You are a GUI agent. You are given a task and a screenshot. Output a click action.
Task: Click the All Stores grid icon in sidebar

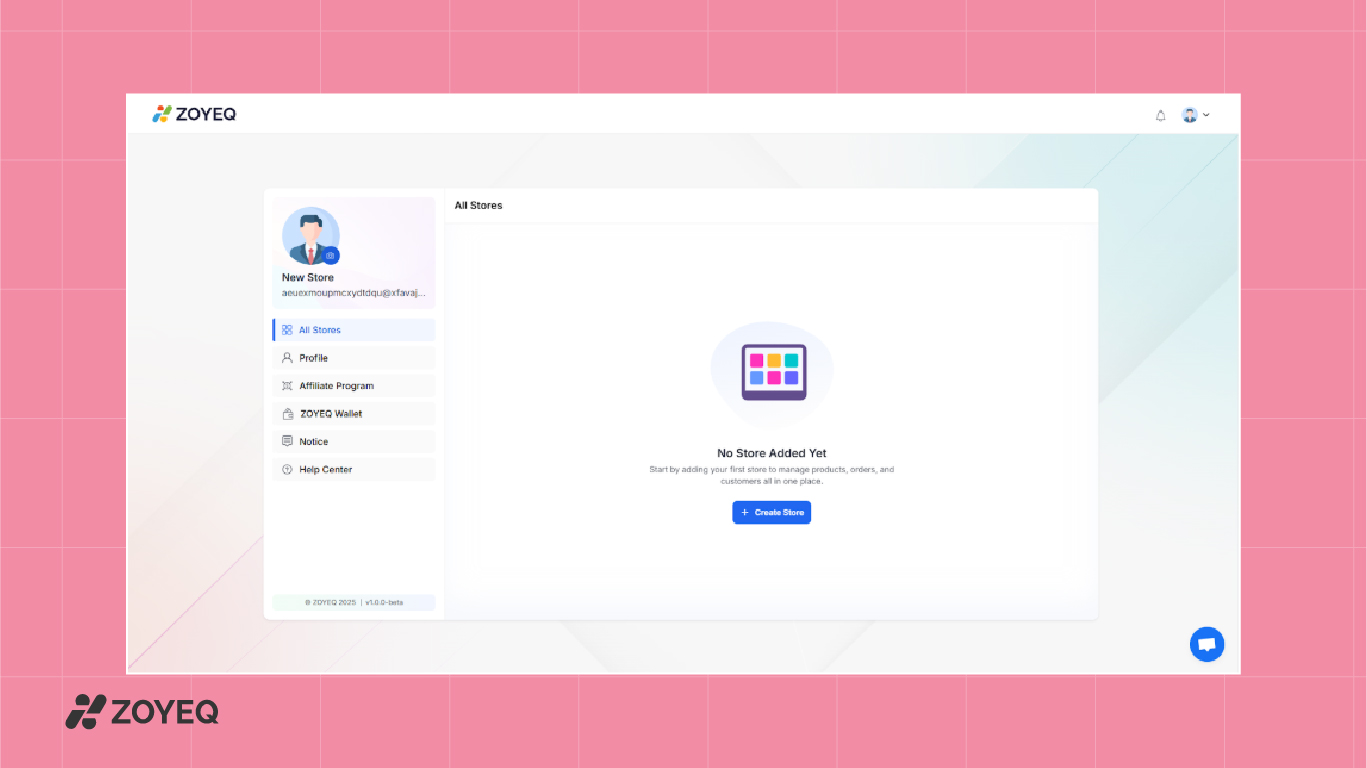pyautogui.click(x=287, y=330)
